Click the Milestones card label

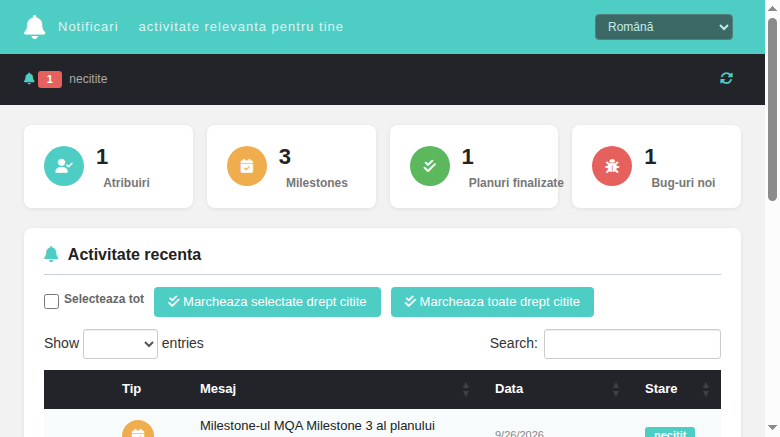click(316, 183)
